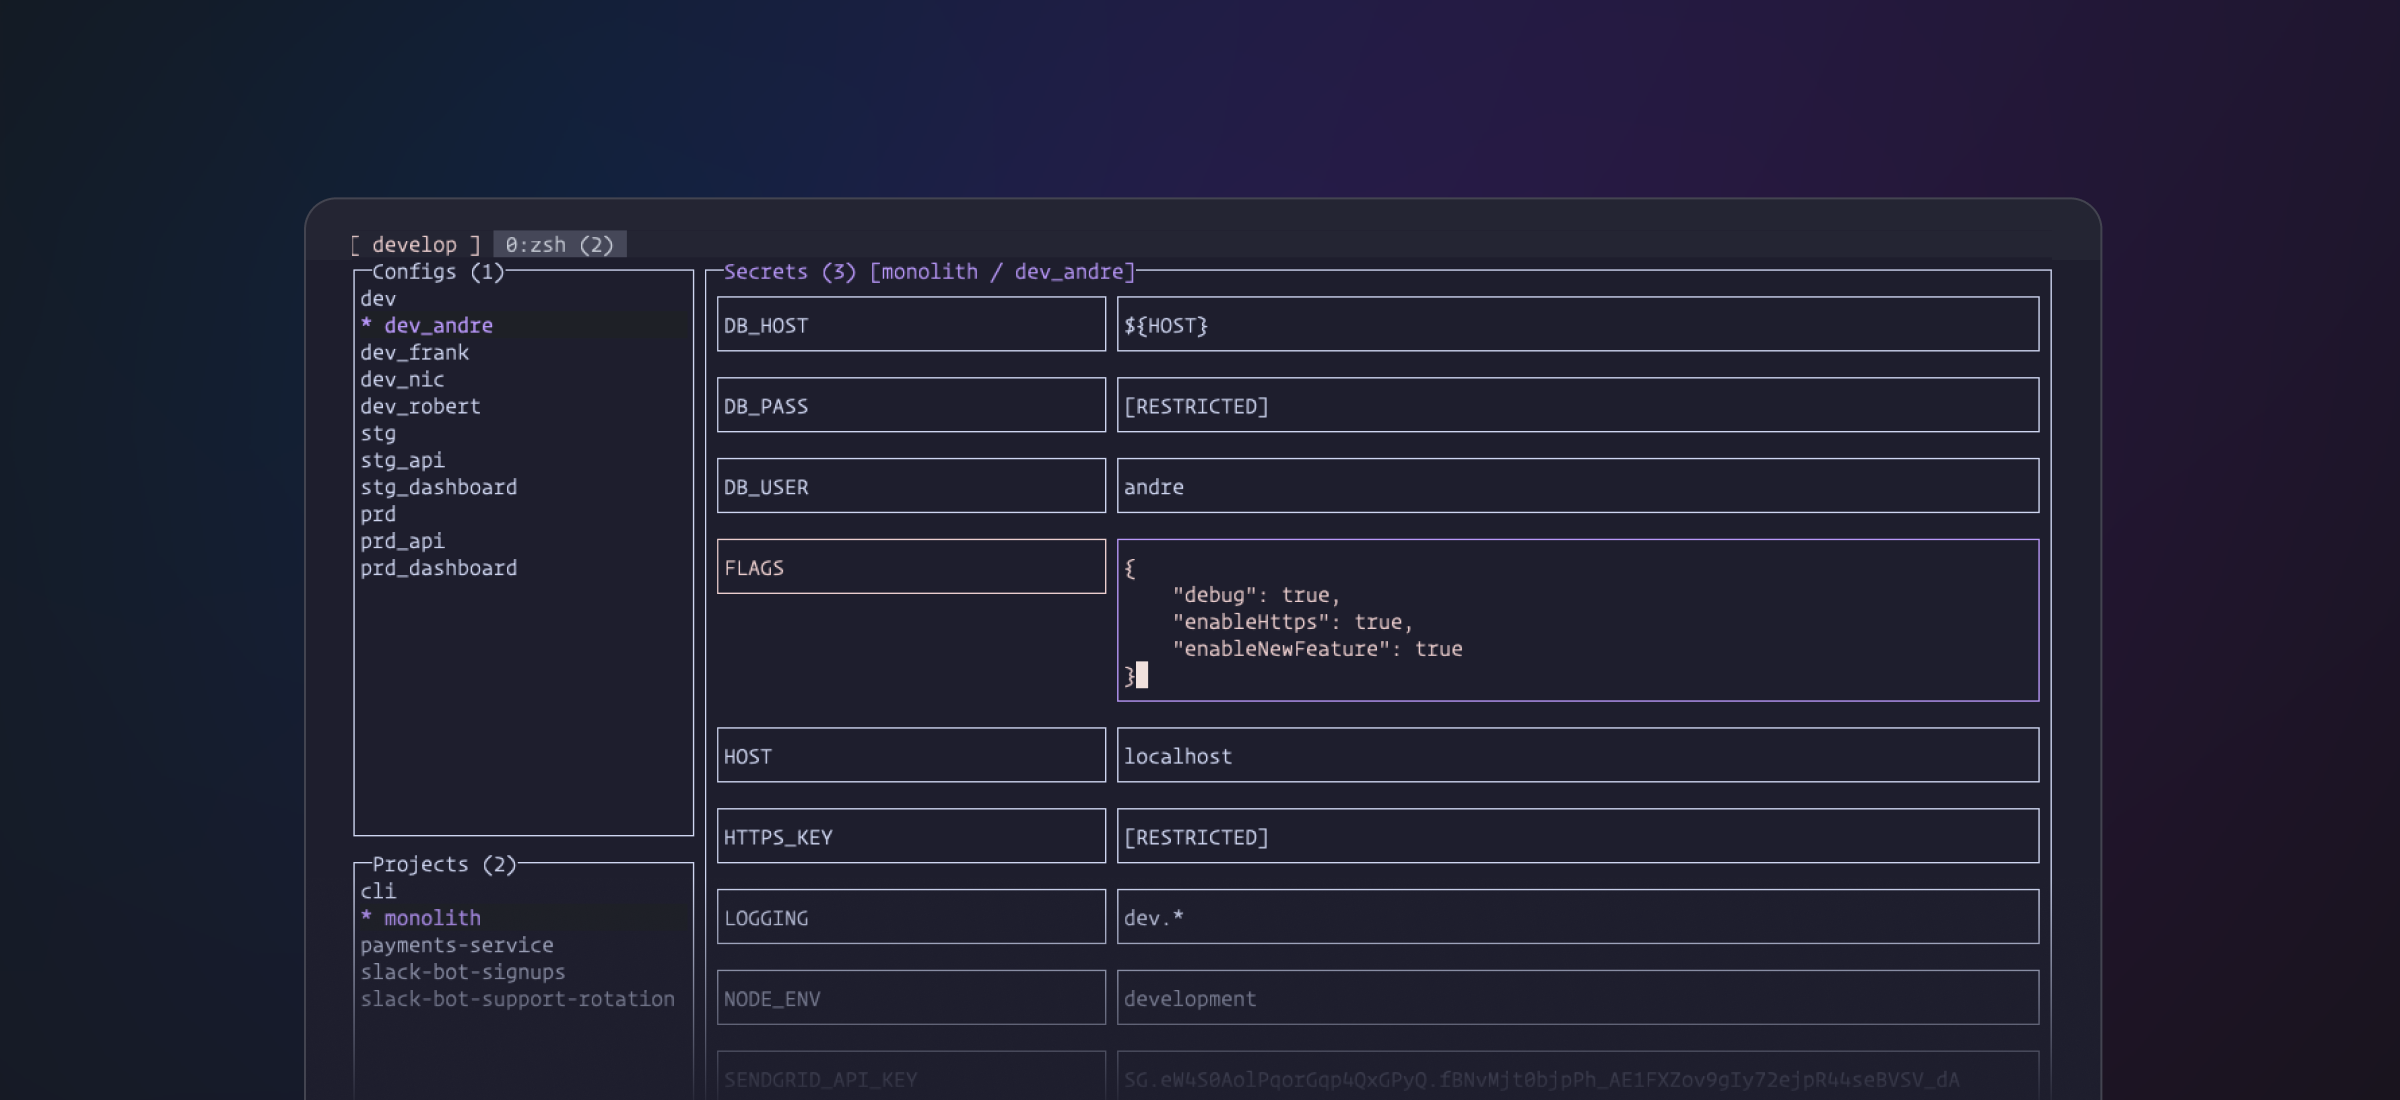The width and height of the screenshot is (2400, 1100).
Task: Select the stg_dashboard config
Action: [x=438, y=487]
